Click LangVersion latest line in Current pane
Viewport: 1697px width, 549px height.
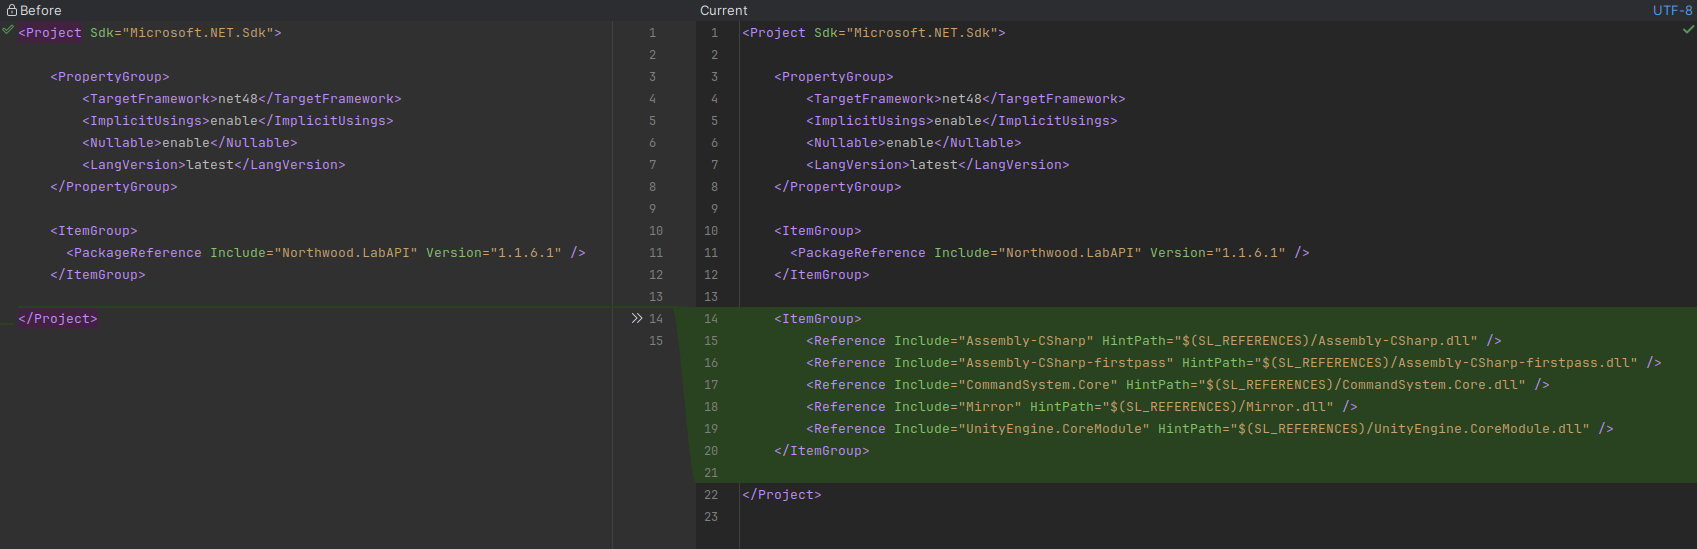pos(938,165)
